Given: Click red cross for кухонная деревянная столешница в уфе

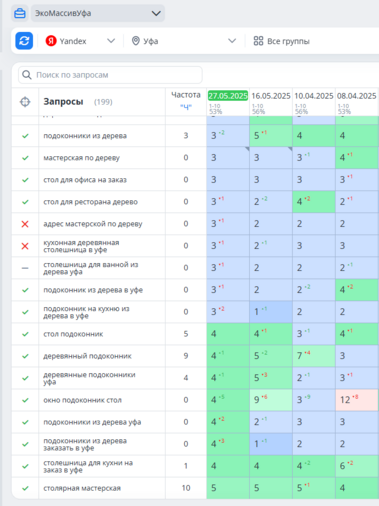Looking at the screenshot, I should [25, 246].
